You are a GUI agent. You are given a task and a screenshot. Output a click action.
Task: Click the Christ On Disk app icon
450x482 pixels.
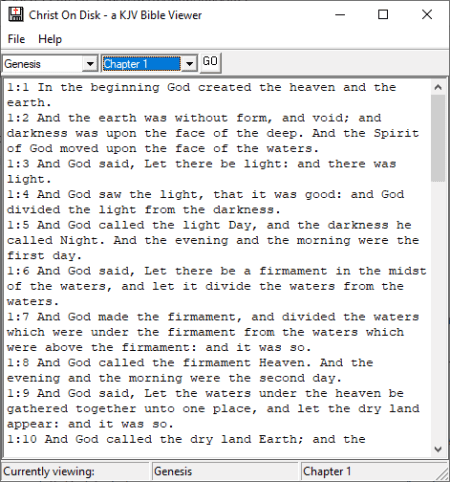15,15
